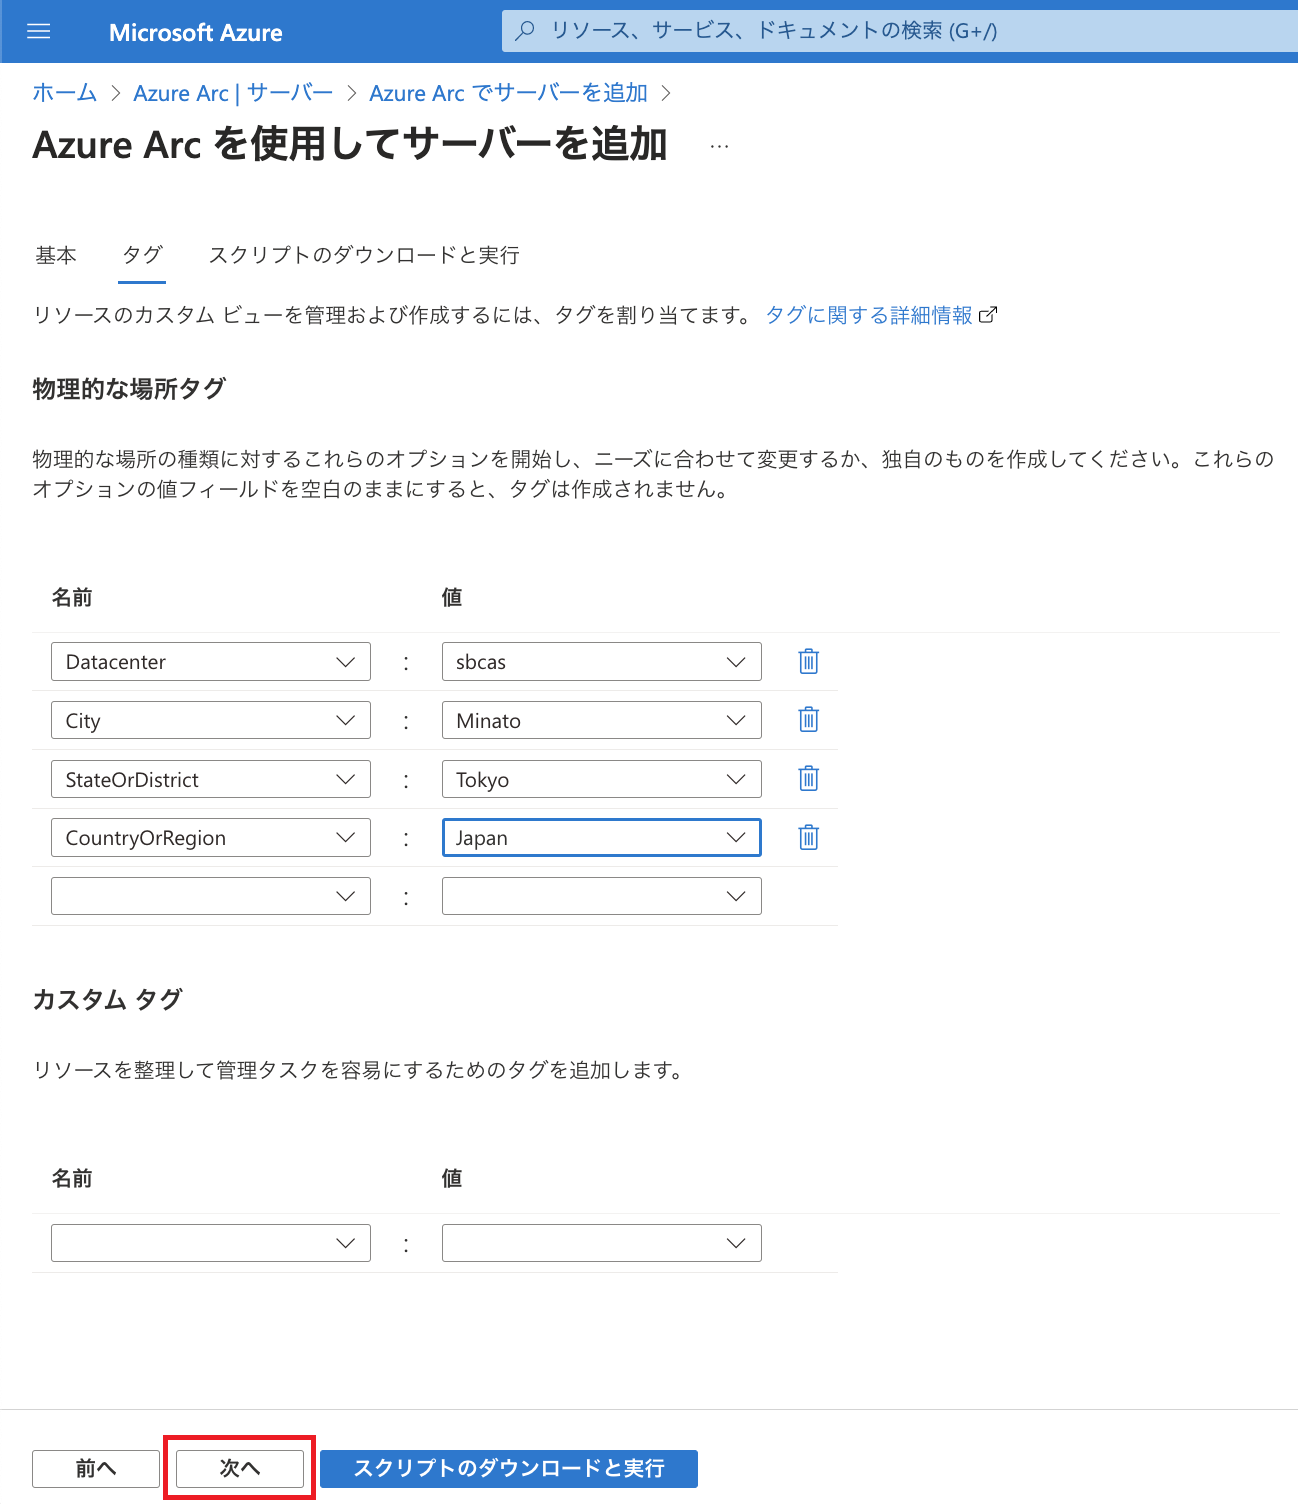1298x1504 pixels.
Task: Delete the City tag row
Action: tap(809, 720)
